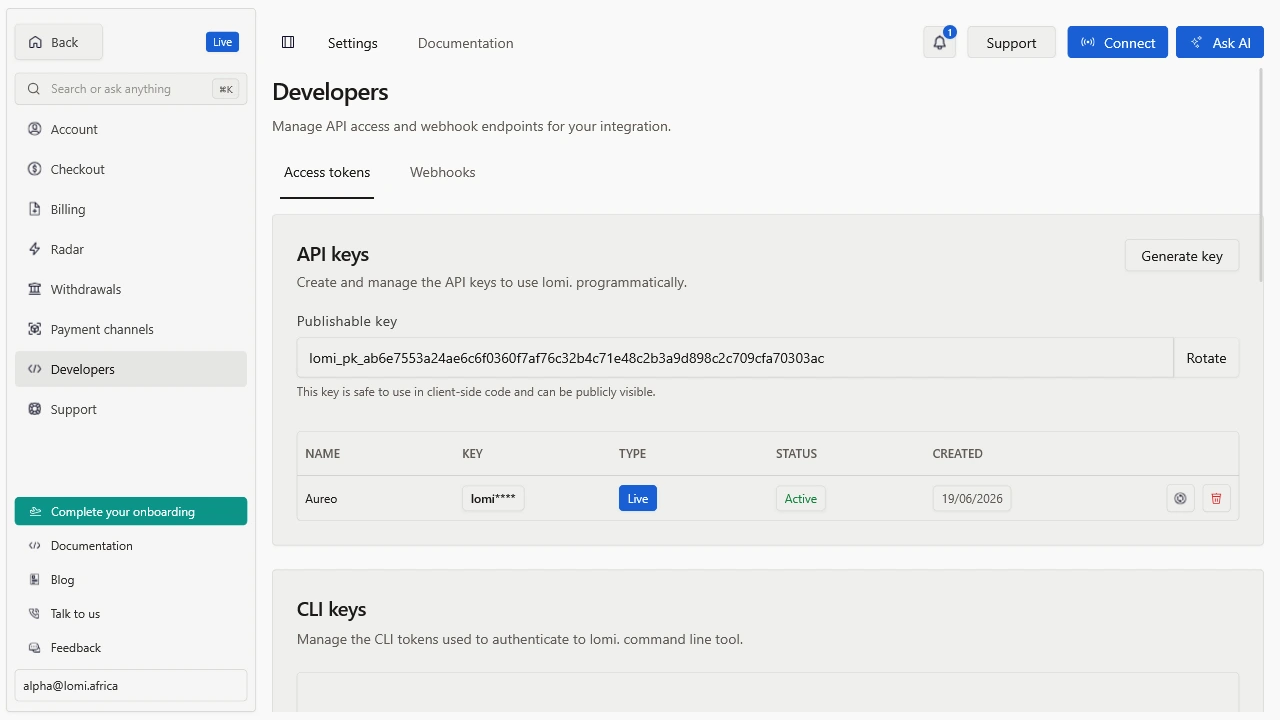This screenshot has width=1280, height=720.
Task: Open the Feedback link
Action: (131, 648)
